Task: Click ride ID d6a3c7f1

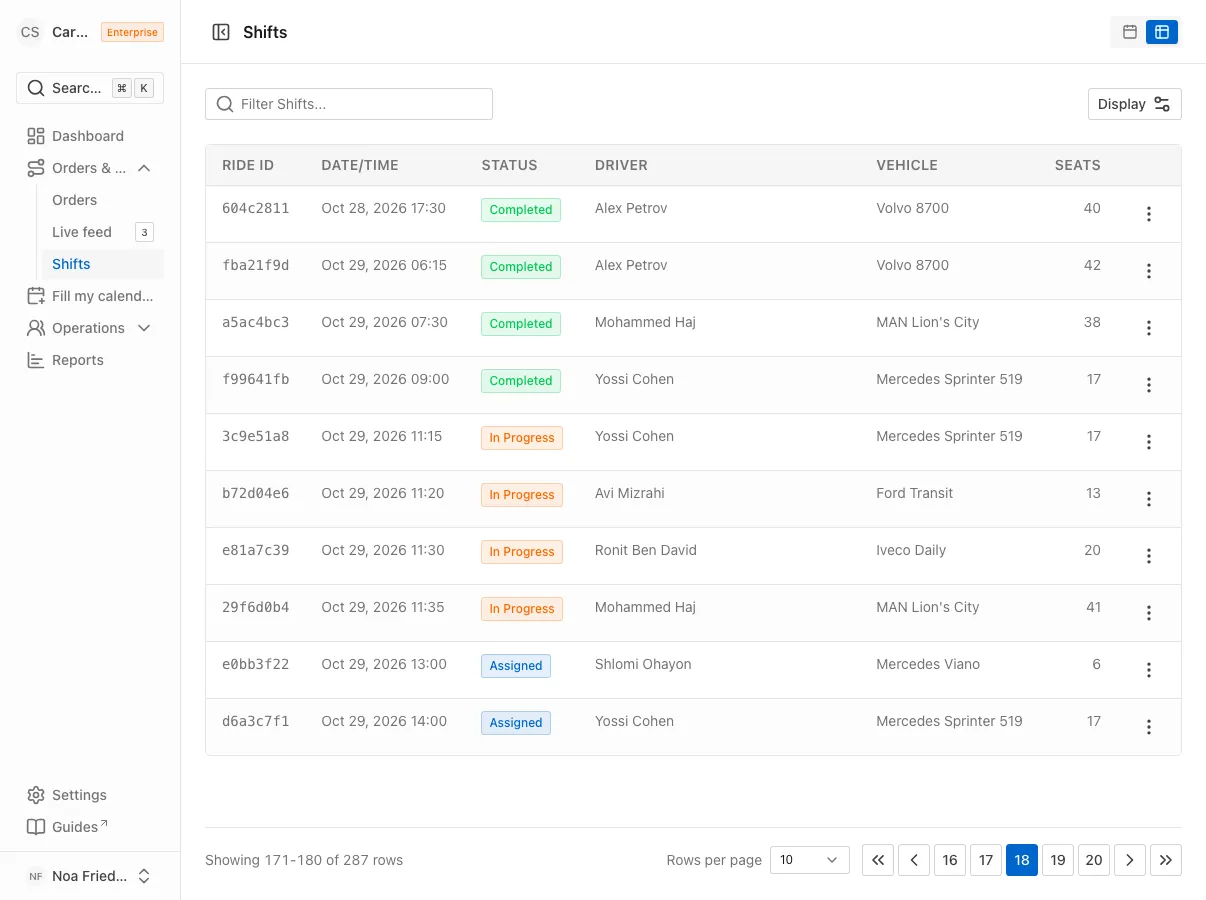Action: pyautogui.click(x=256, y=721)
